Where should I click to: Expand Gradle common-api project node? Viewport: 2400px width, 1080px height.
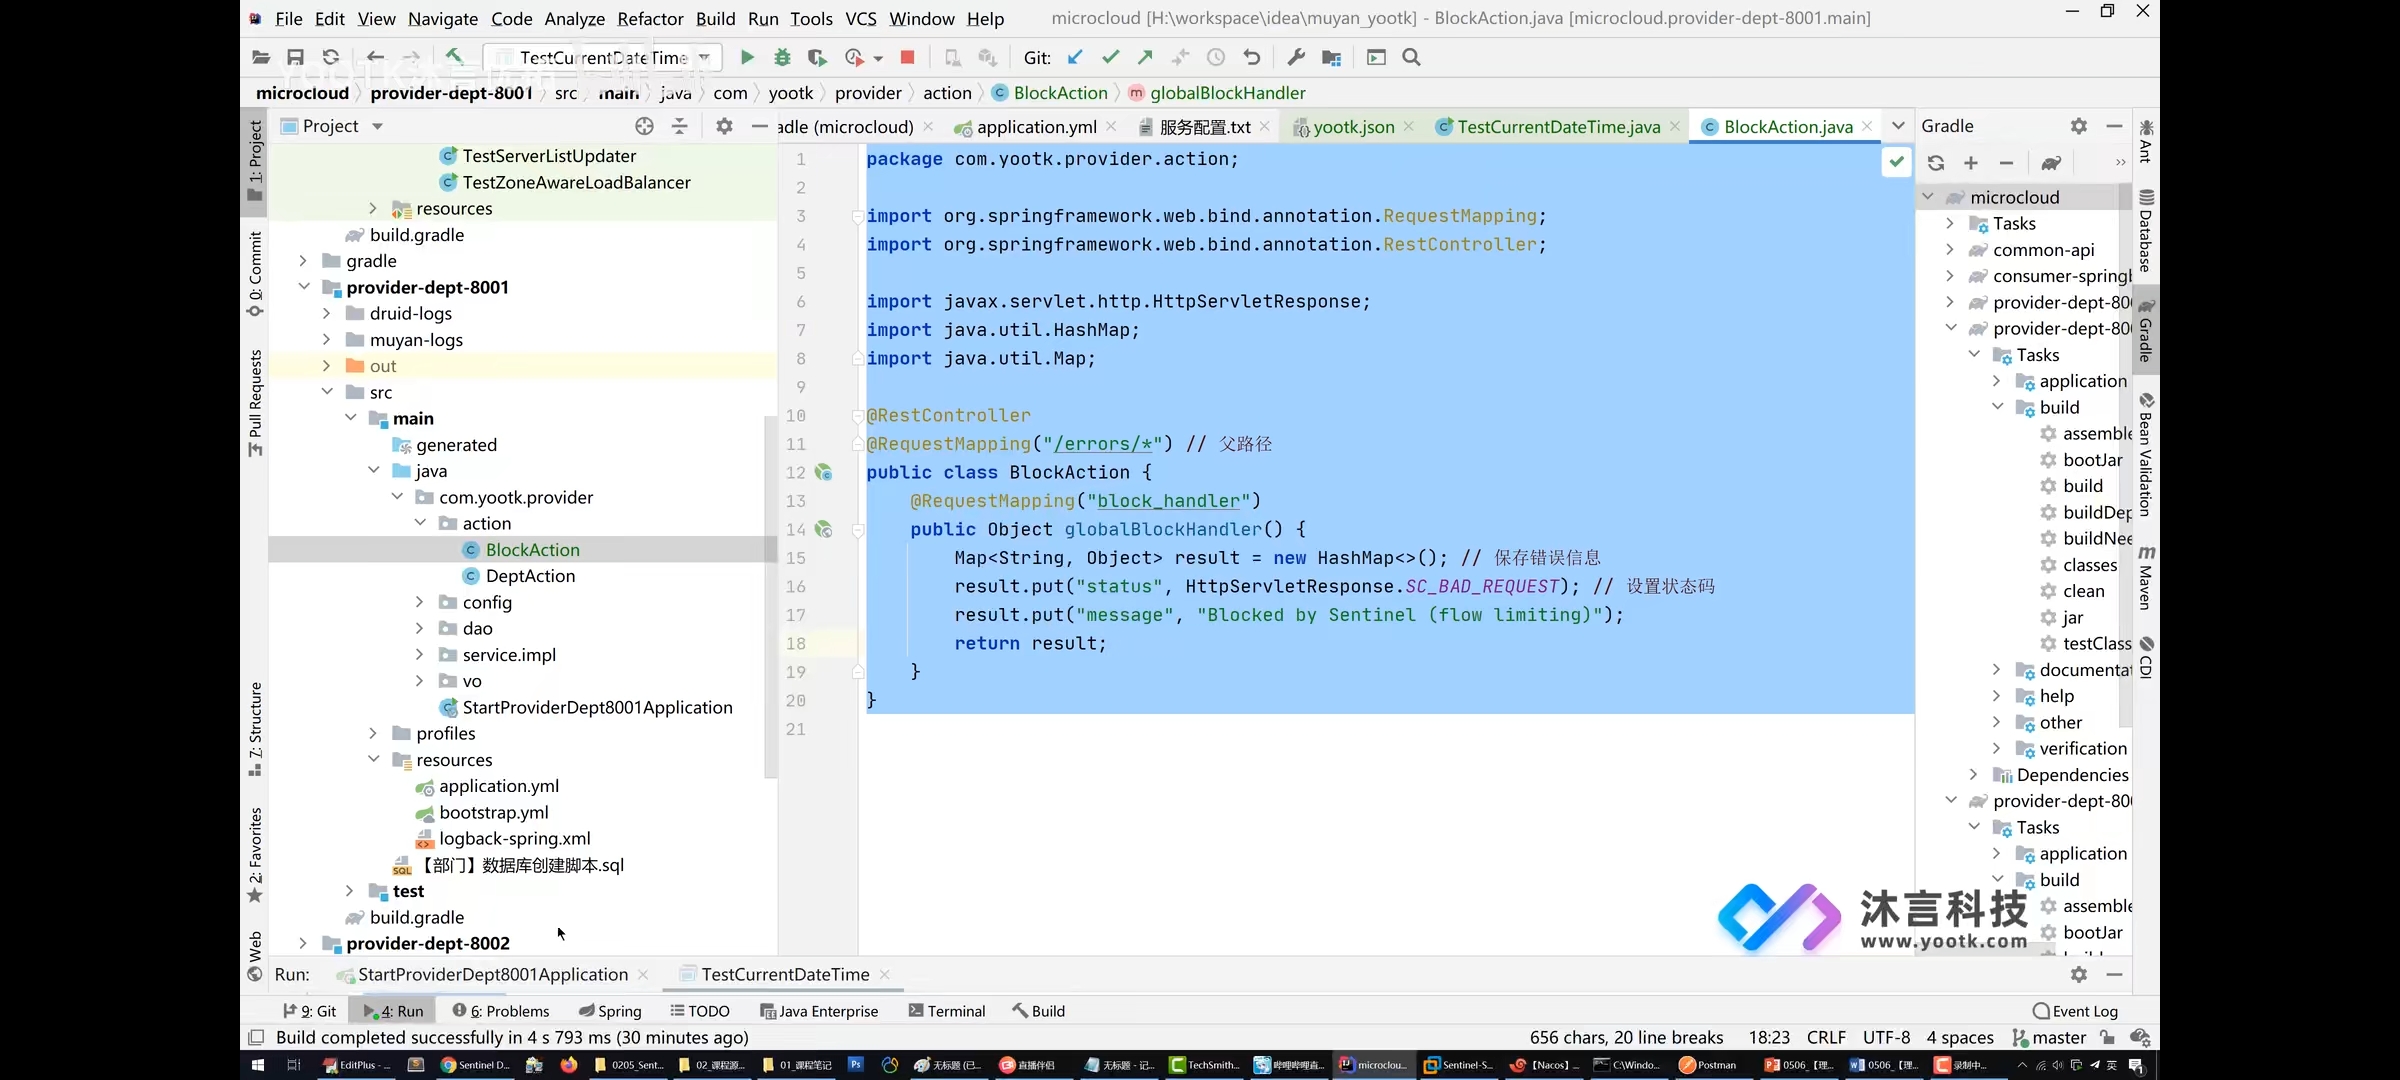(1950, 250)
